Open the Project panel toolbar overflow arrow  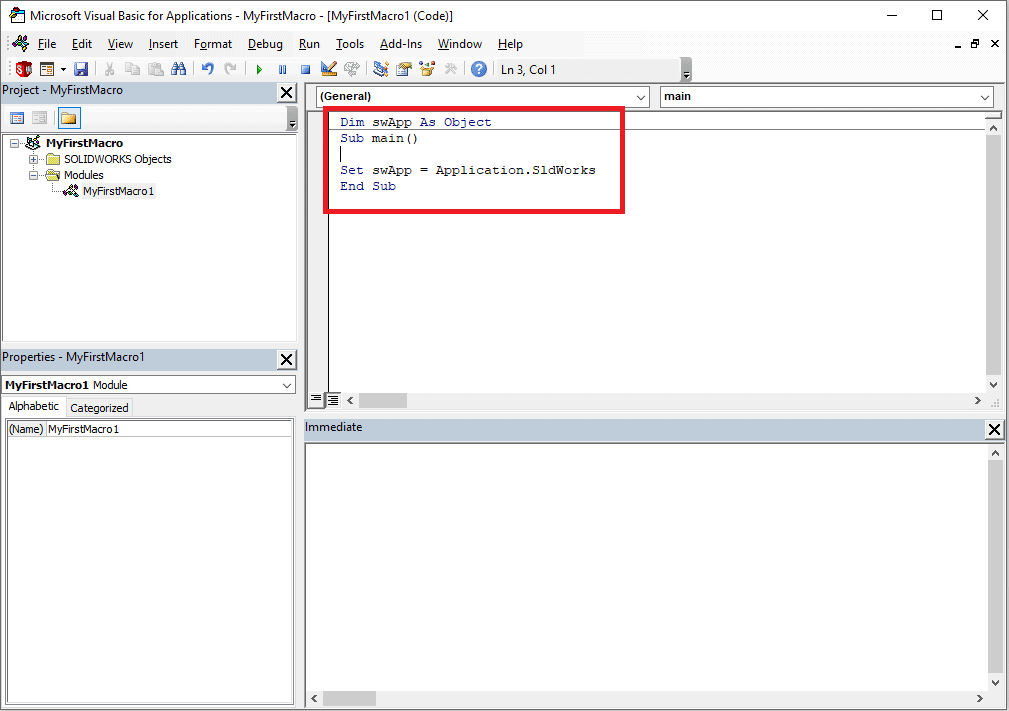click(x=292, y=119)
